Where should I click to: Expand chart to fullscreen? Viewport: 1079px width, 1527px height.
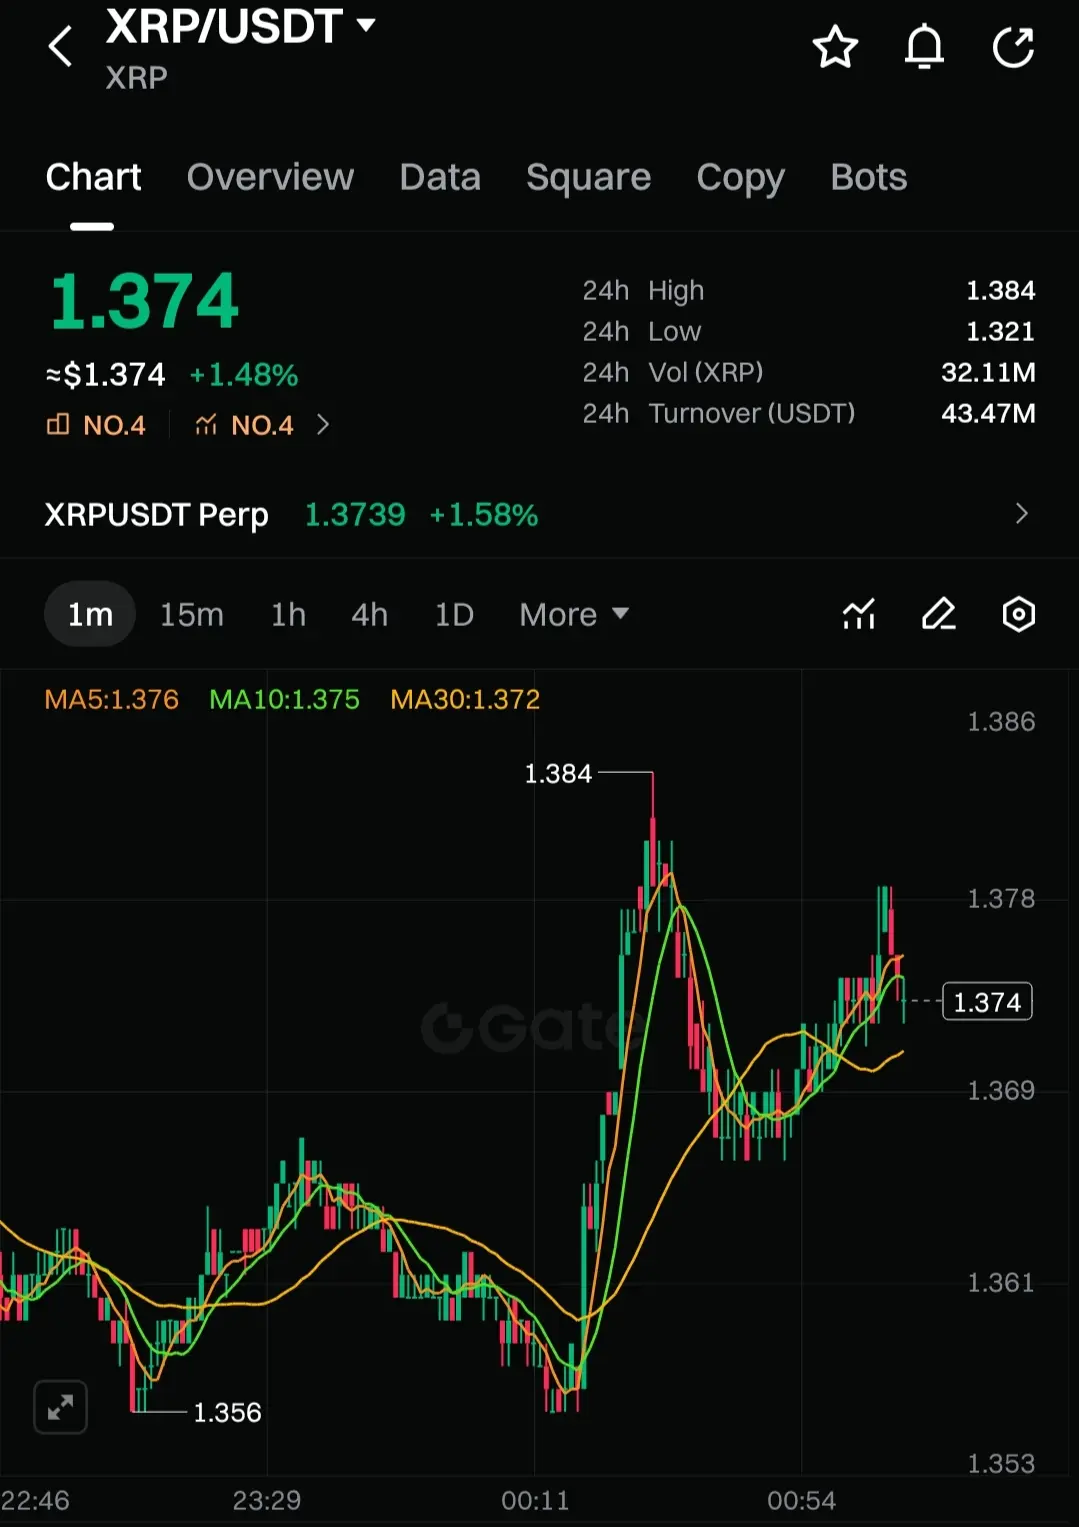(x=60, y=1407)
